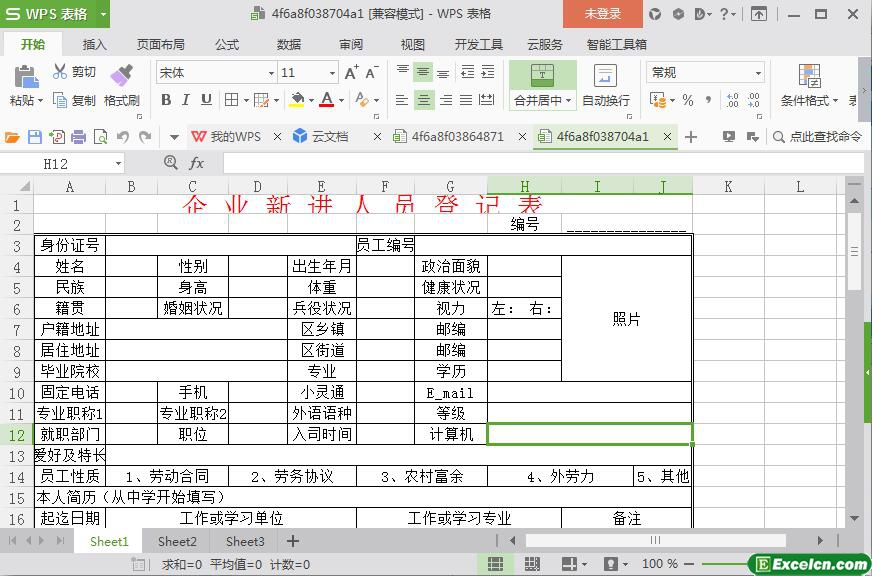Click the font color red A swatch

point(326,100)
